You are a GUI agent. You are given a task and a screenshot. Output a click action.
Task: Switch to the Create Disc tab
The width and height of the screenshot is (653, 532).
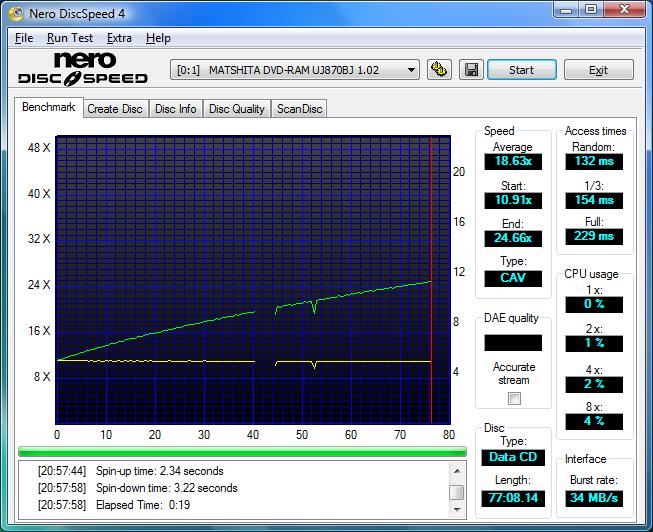coord(115,109)
